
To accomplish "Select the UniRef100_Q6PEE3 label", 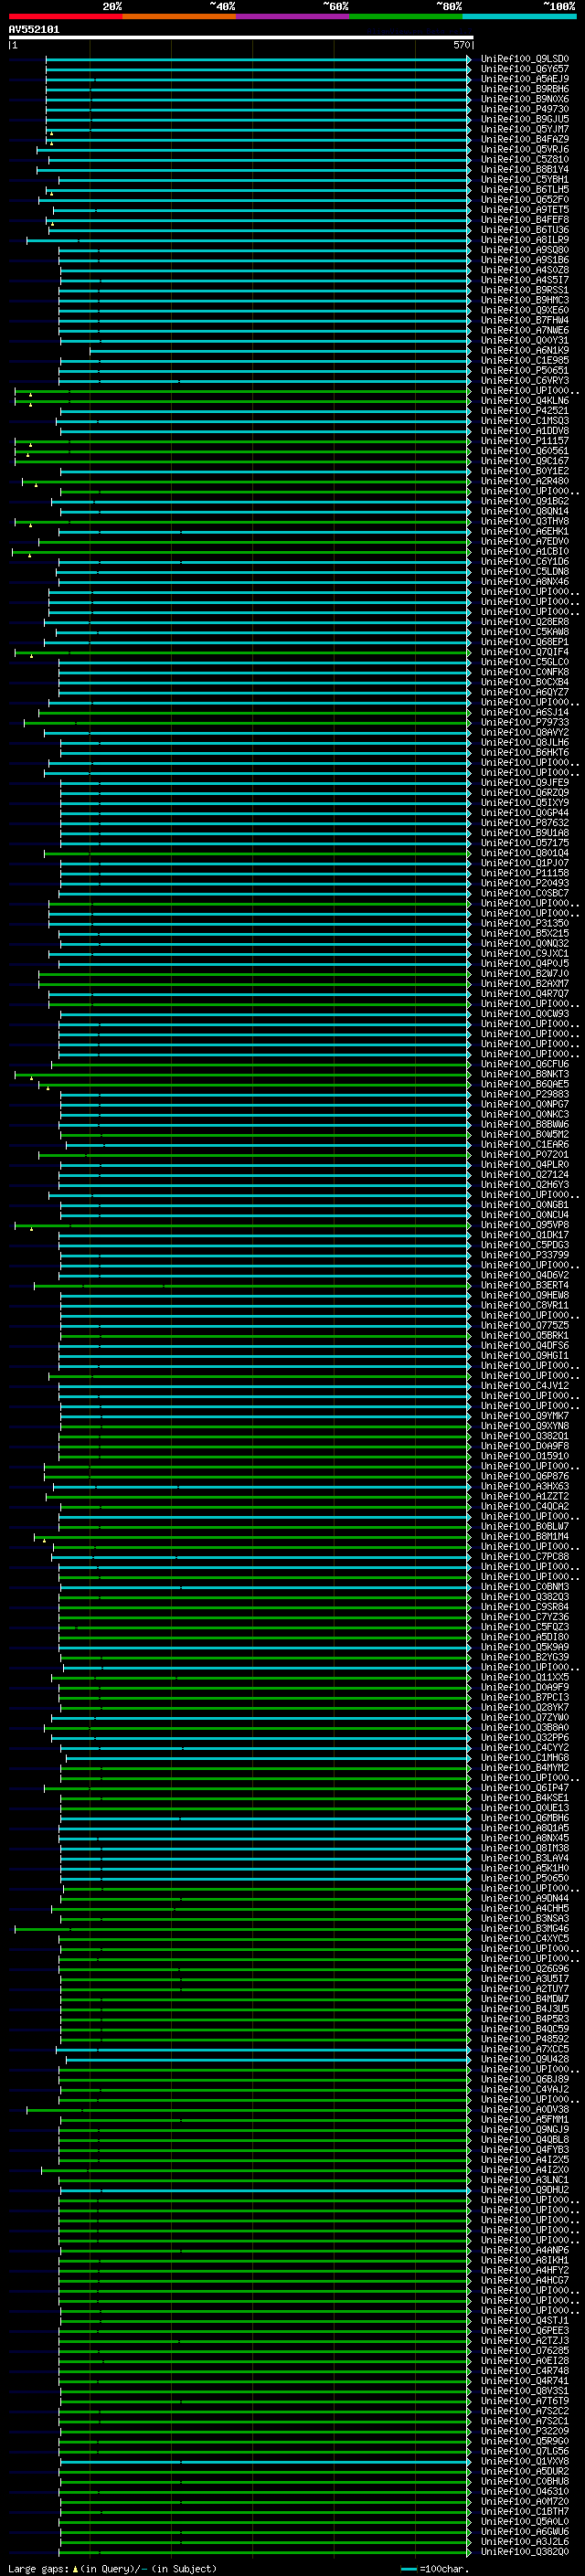I will point(524,2330).
